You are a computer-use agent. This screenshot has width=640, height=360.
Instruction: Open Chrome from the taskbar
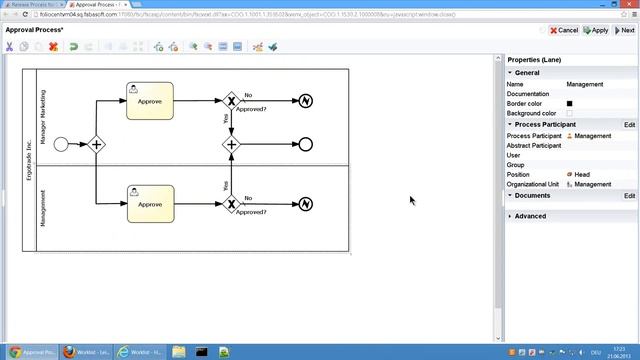click(x=33, y=352)
